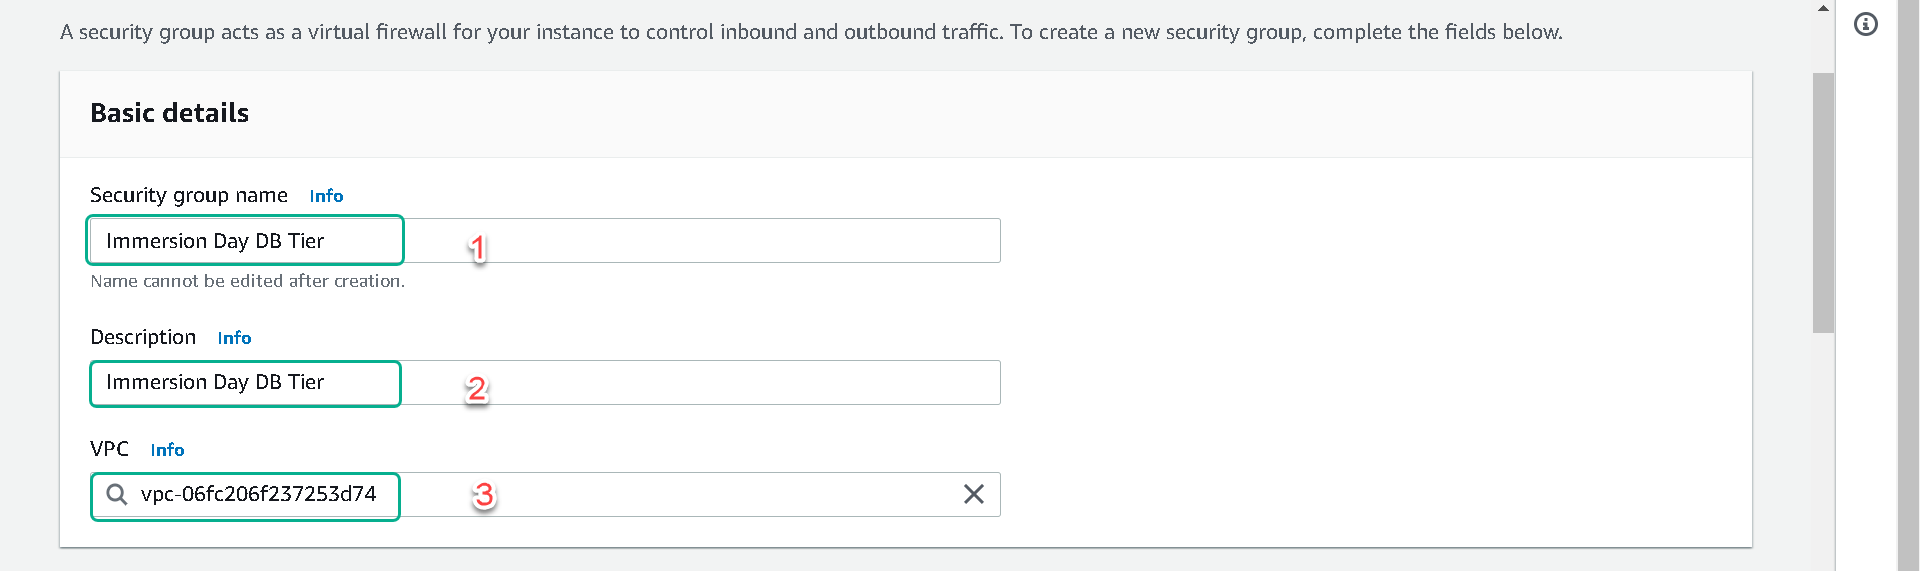Click the red annotation number 2
Viewport: 1920px width, 571px height.
pyautogui.click(x=476, y=388)
